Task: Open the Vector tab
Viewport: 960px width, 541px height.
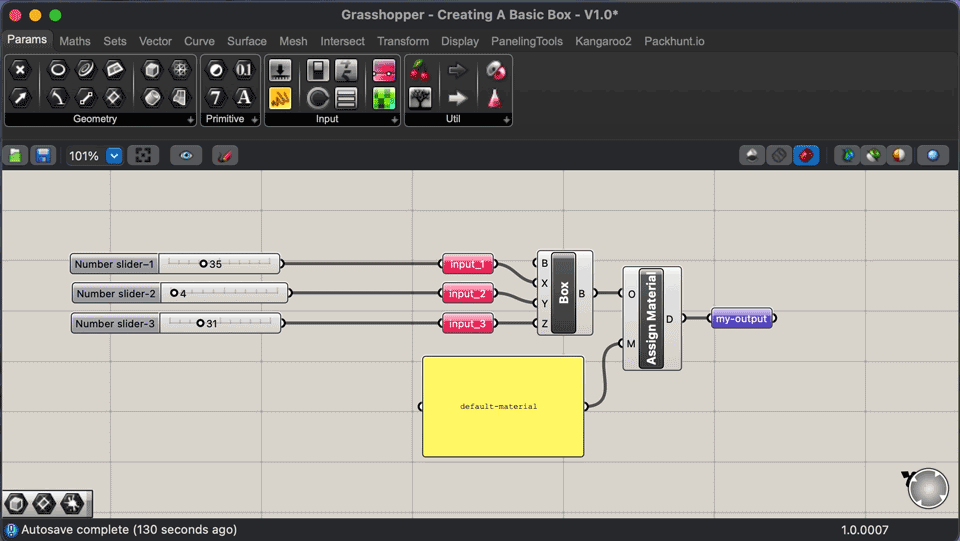Action: [155, 41]
